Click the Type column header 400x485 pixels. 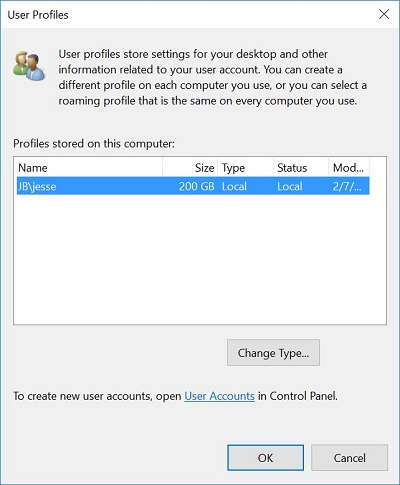(x=245, y=168)
